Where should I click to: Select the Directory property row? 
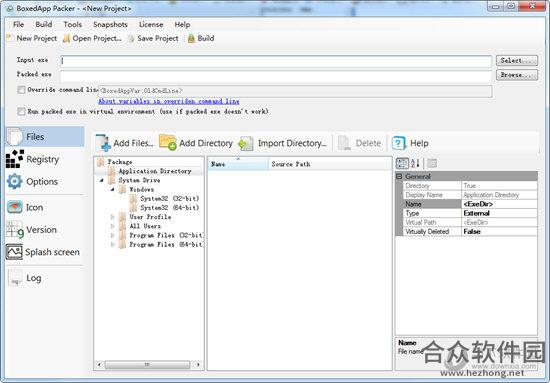click(470, 186)
